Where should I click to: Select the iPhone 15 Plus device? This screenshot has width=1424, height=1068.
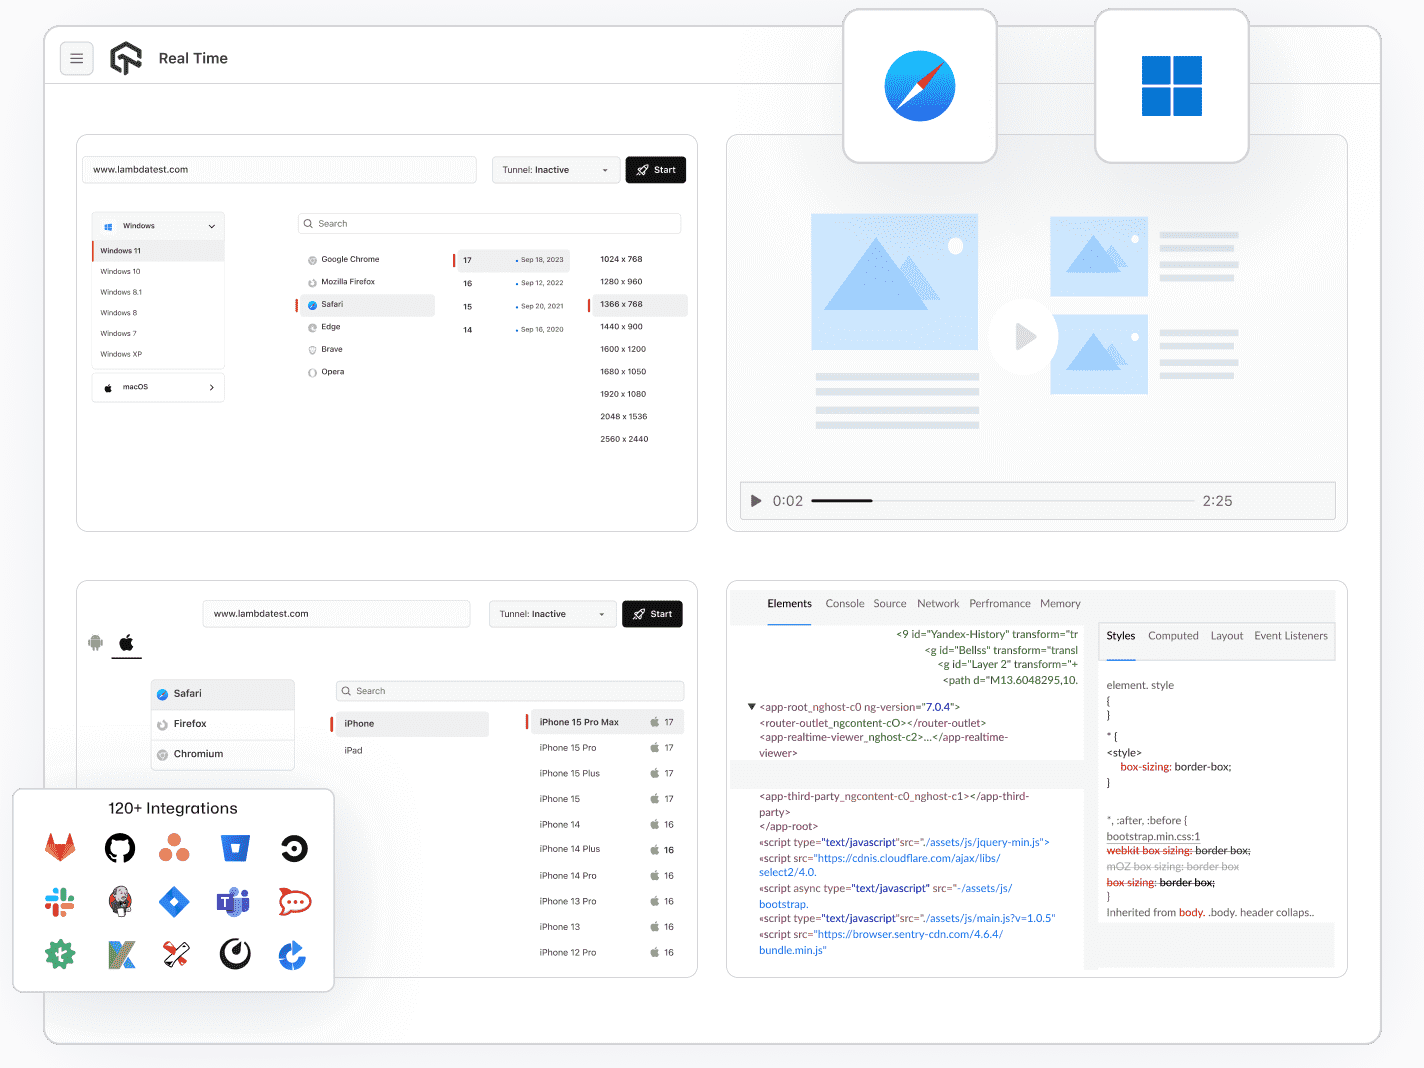coord(606,774)
